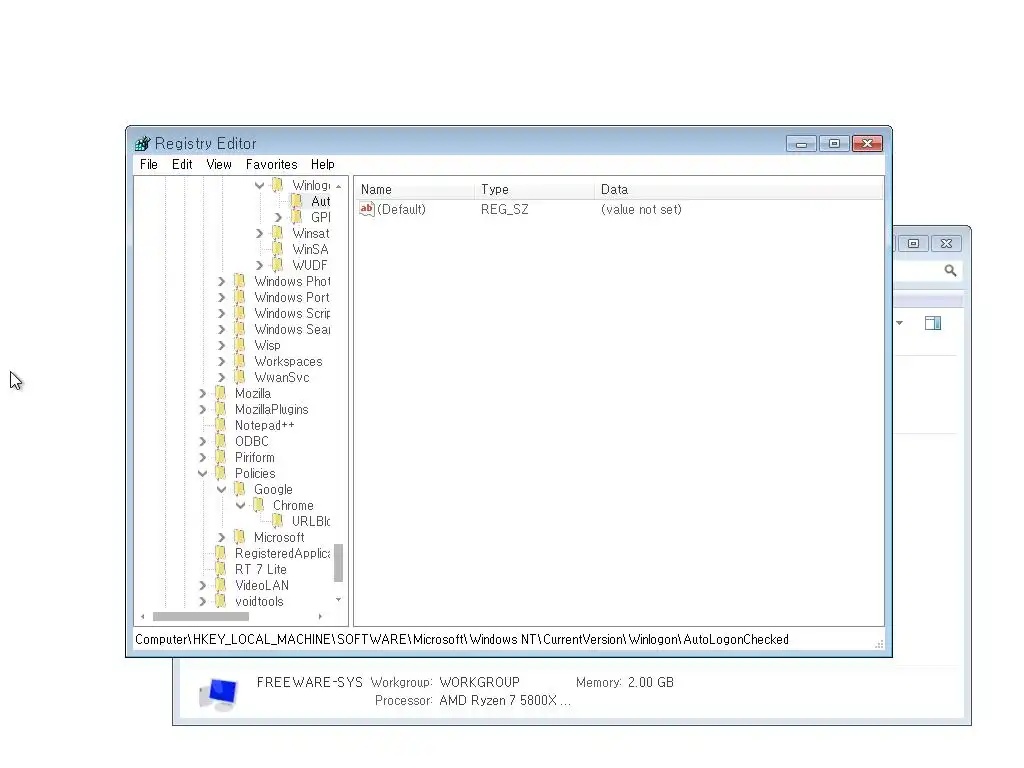Click the Notepad++ folder icon
The width and height of the screenshot is (1024, 768).
point(221,424)
